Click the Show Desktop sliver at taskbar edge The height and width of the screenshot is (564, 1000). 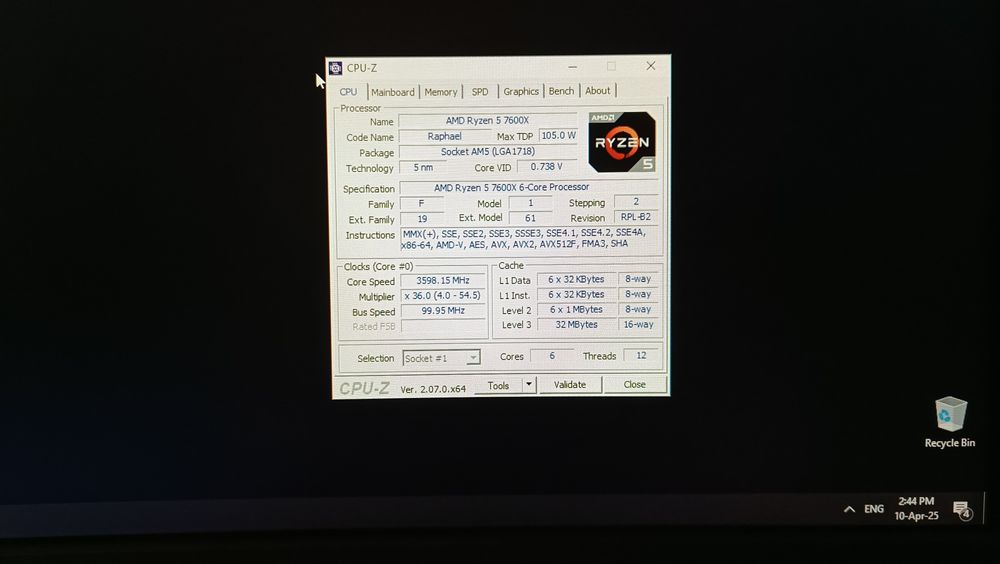coord(987,508)
